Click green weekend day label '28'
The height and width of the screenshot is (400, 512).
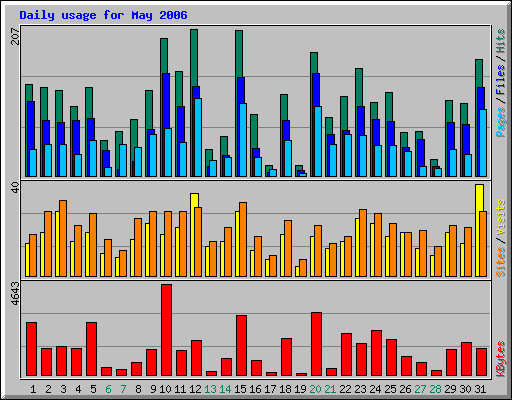435,389
